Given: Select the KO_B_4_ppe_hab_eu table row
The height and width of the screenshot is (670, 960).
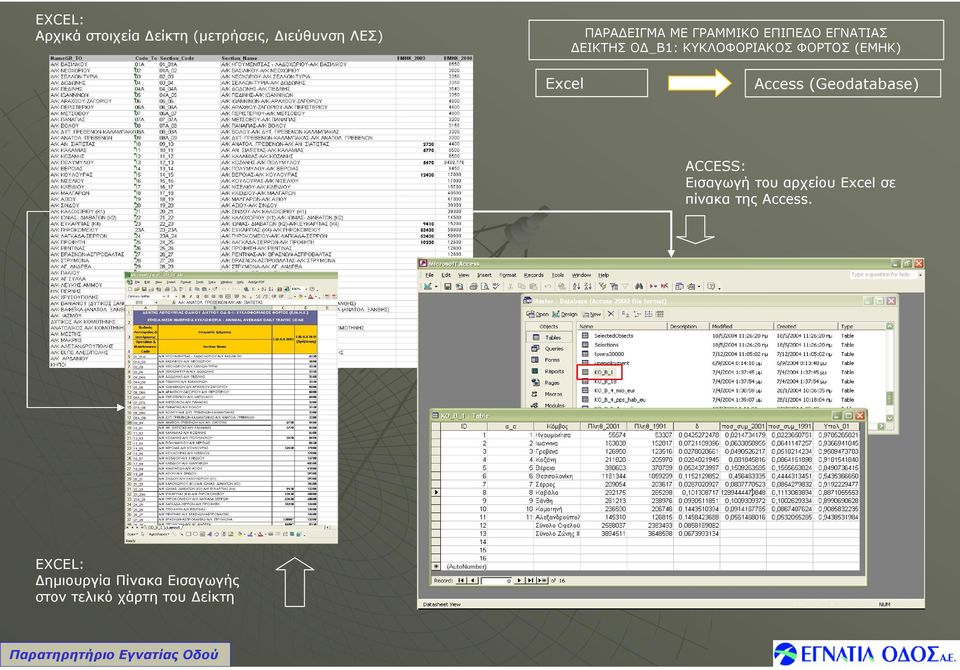Looking at the screenshot, I should click(x=732, y=400).
